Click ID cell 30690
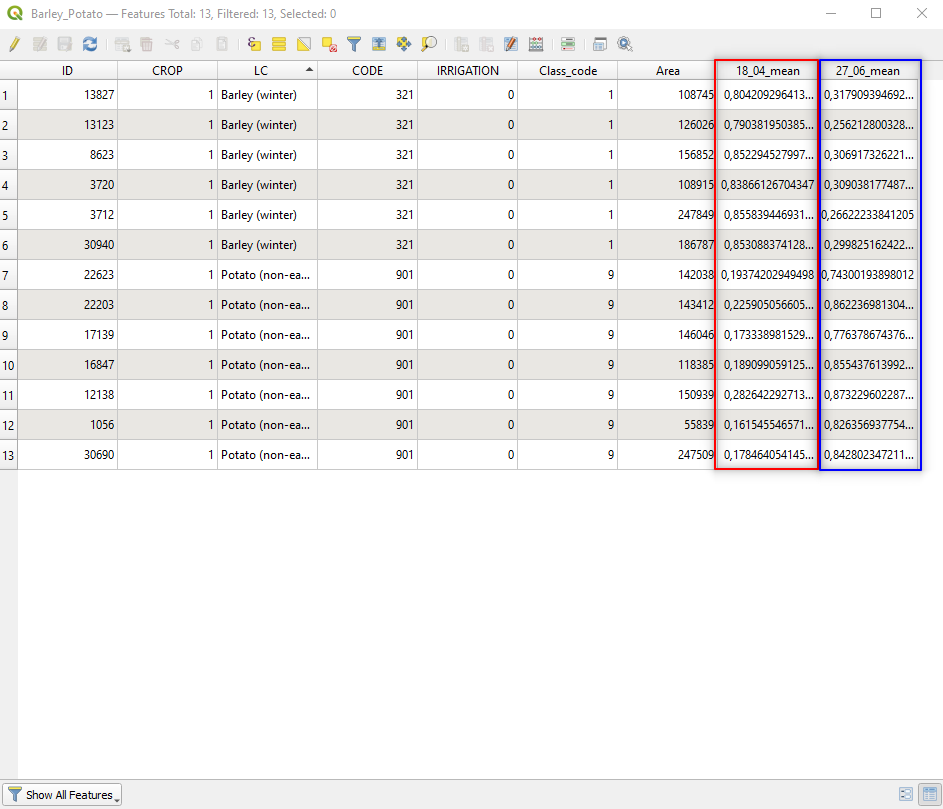The height and width of the screenshot is (809, 943). coord(67,455)
